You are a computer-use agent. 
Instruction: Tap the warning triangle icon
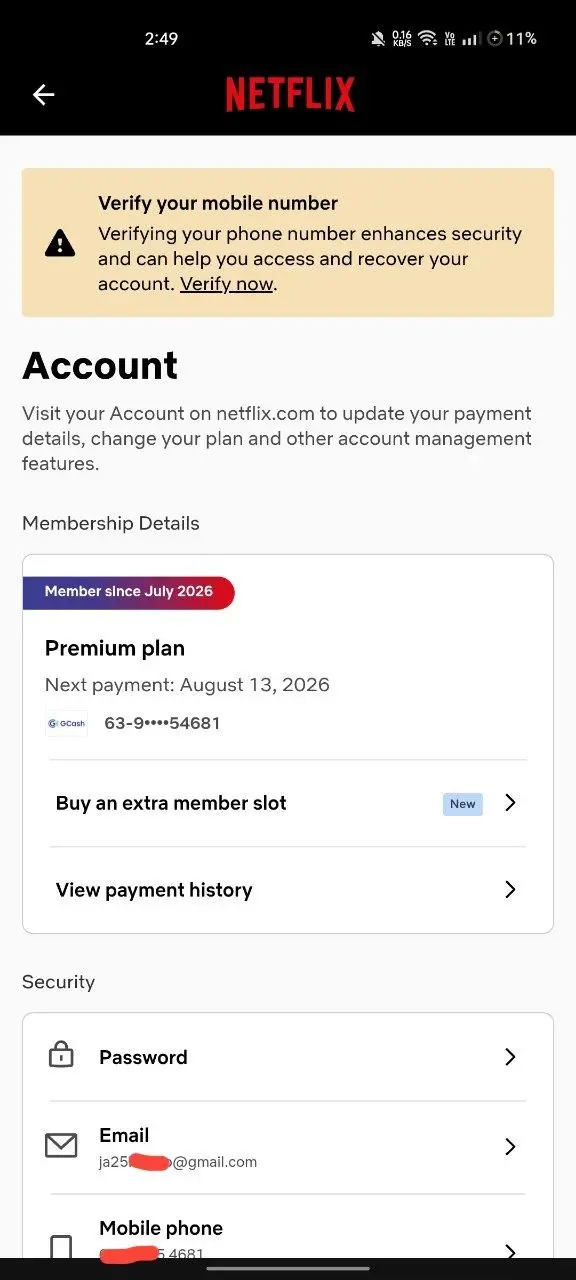coord(60,243)
